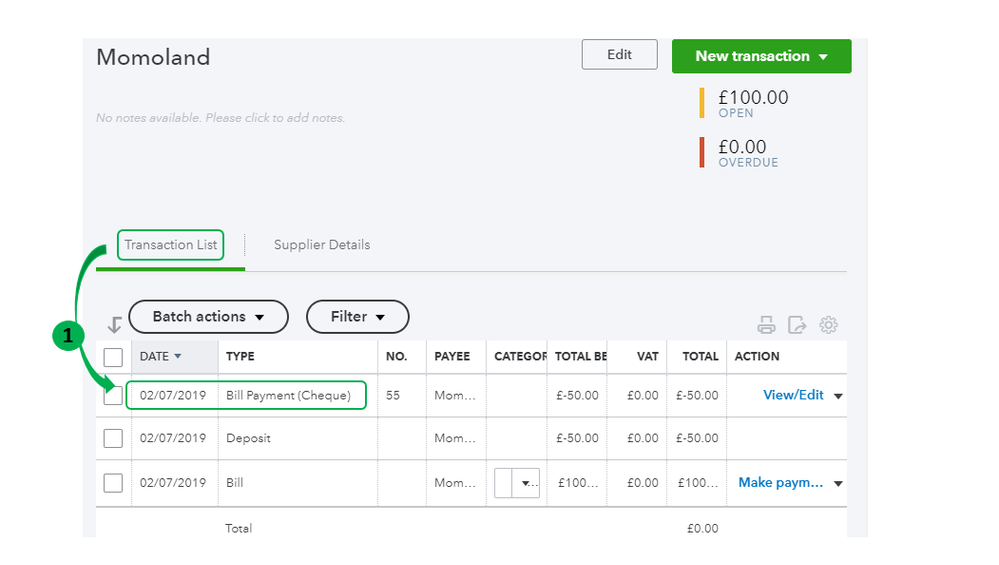This screenshot has height=565, width=999.
Task: Click the View/Edit link
Action: tap(793, 395)
